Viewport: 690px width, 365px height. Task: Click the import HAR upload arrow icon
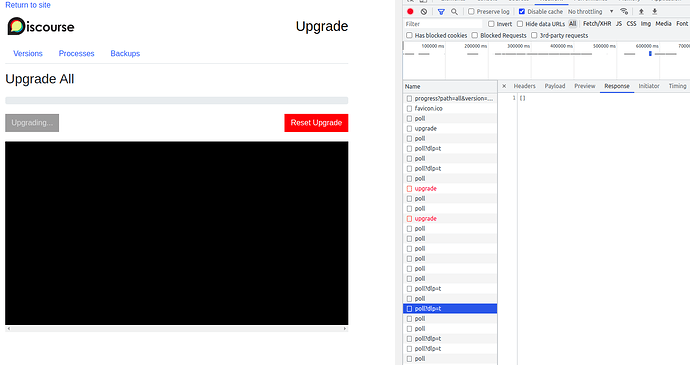pyautogui.click(x=641, y=11)
